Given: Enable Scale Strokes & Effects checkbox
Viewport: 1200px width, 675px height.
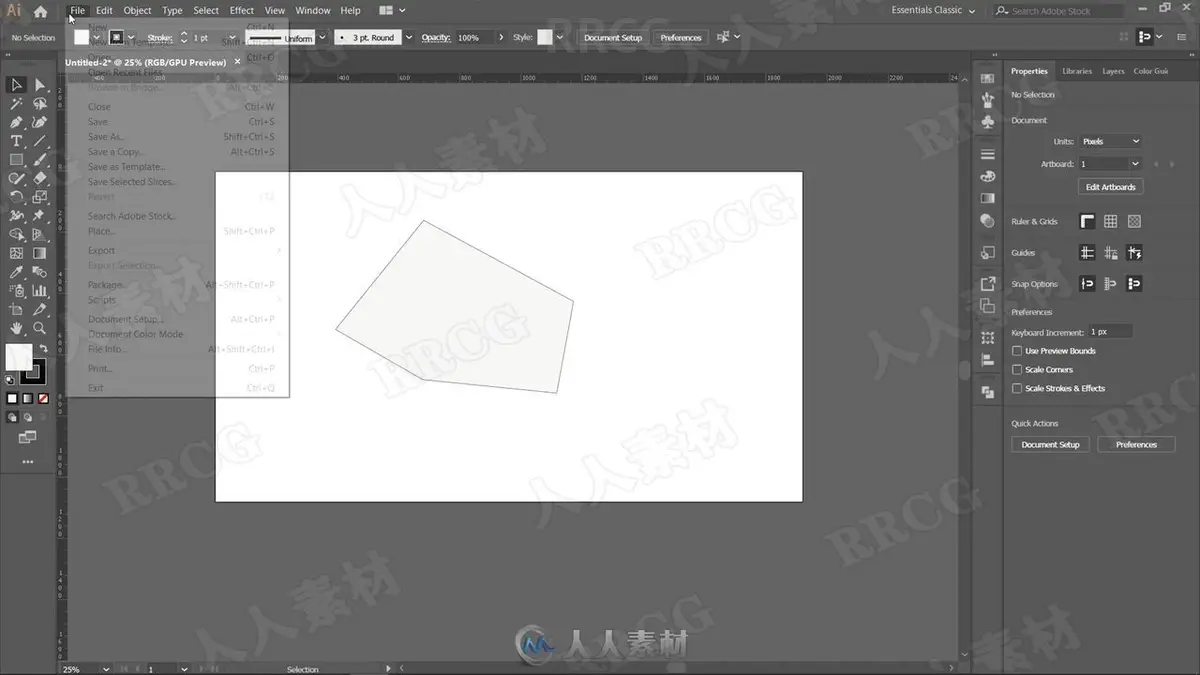Looking at the screenshot, I should click(x=1017, y=388).
